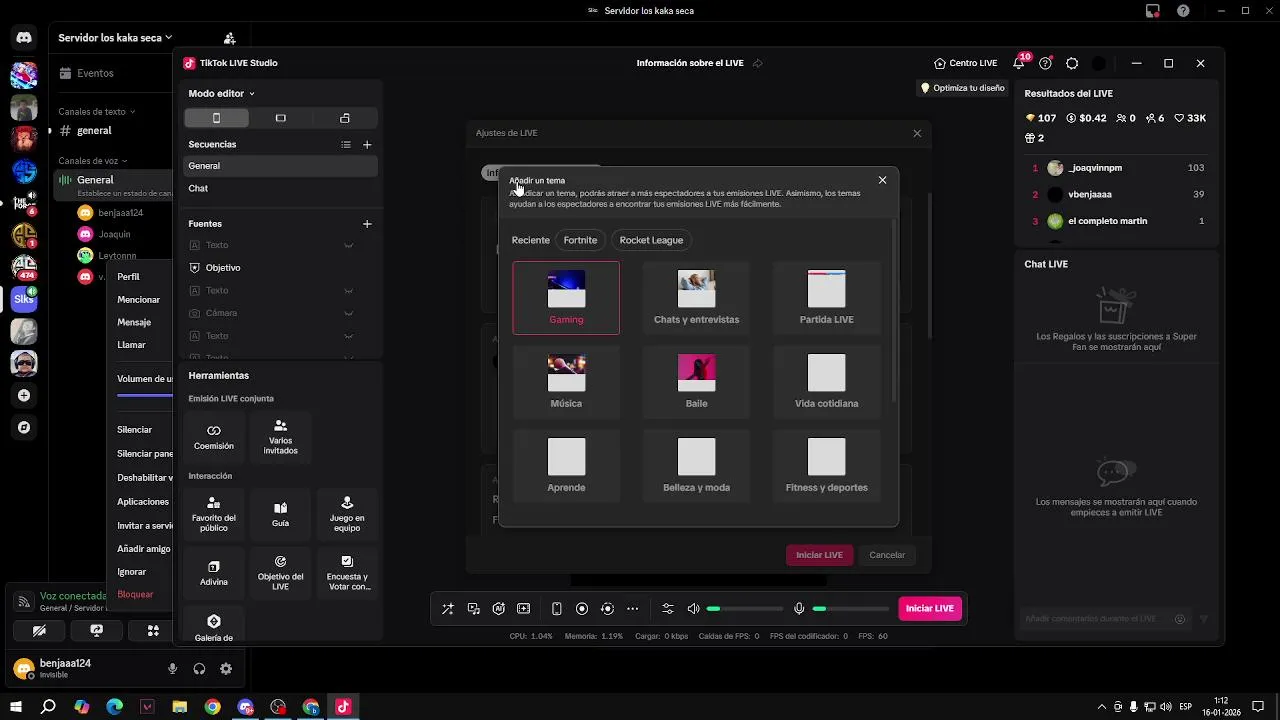Viewport: 1280px width, 720px height.
Task: Collapse the Canales de voz category
Action: (x=92, y=161)
